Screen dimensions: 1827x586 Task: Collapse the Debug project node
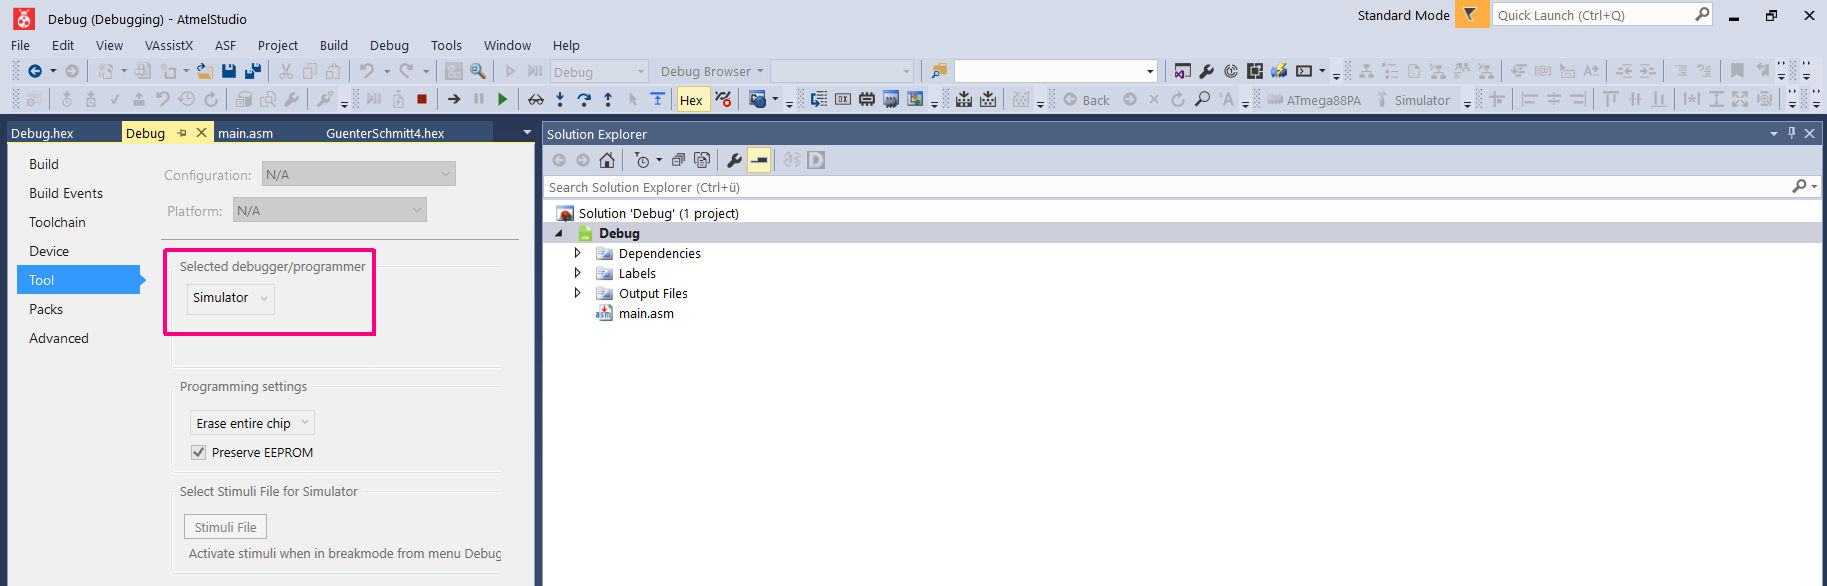pos(559,233)
